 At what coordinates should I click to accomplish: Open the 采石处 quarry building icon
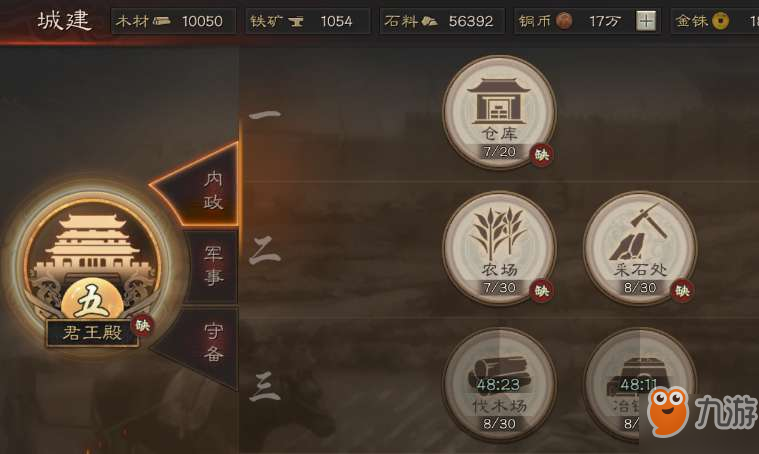640,248
